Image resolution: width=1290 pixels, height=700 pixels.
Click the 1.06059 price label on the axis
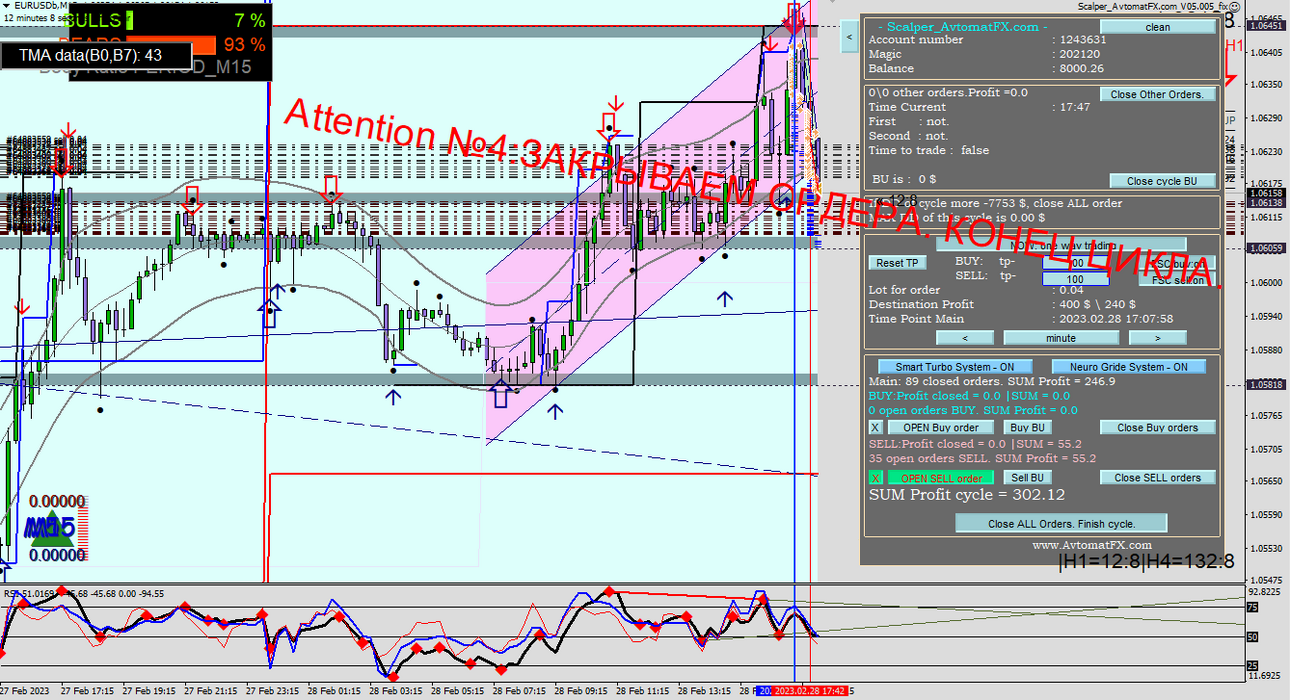coord(1268,248)
